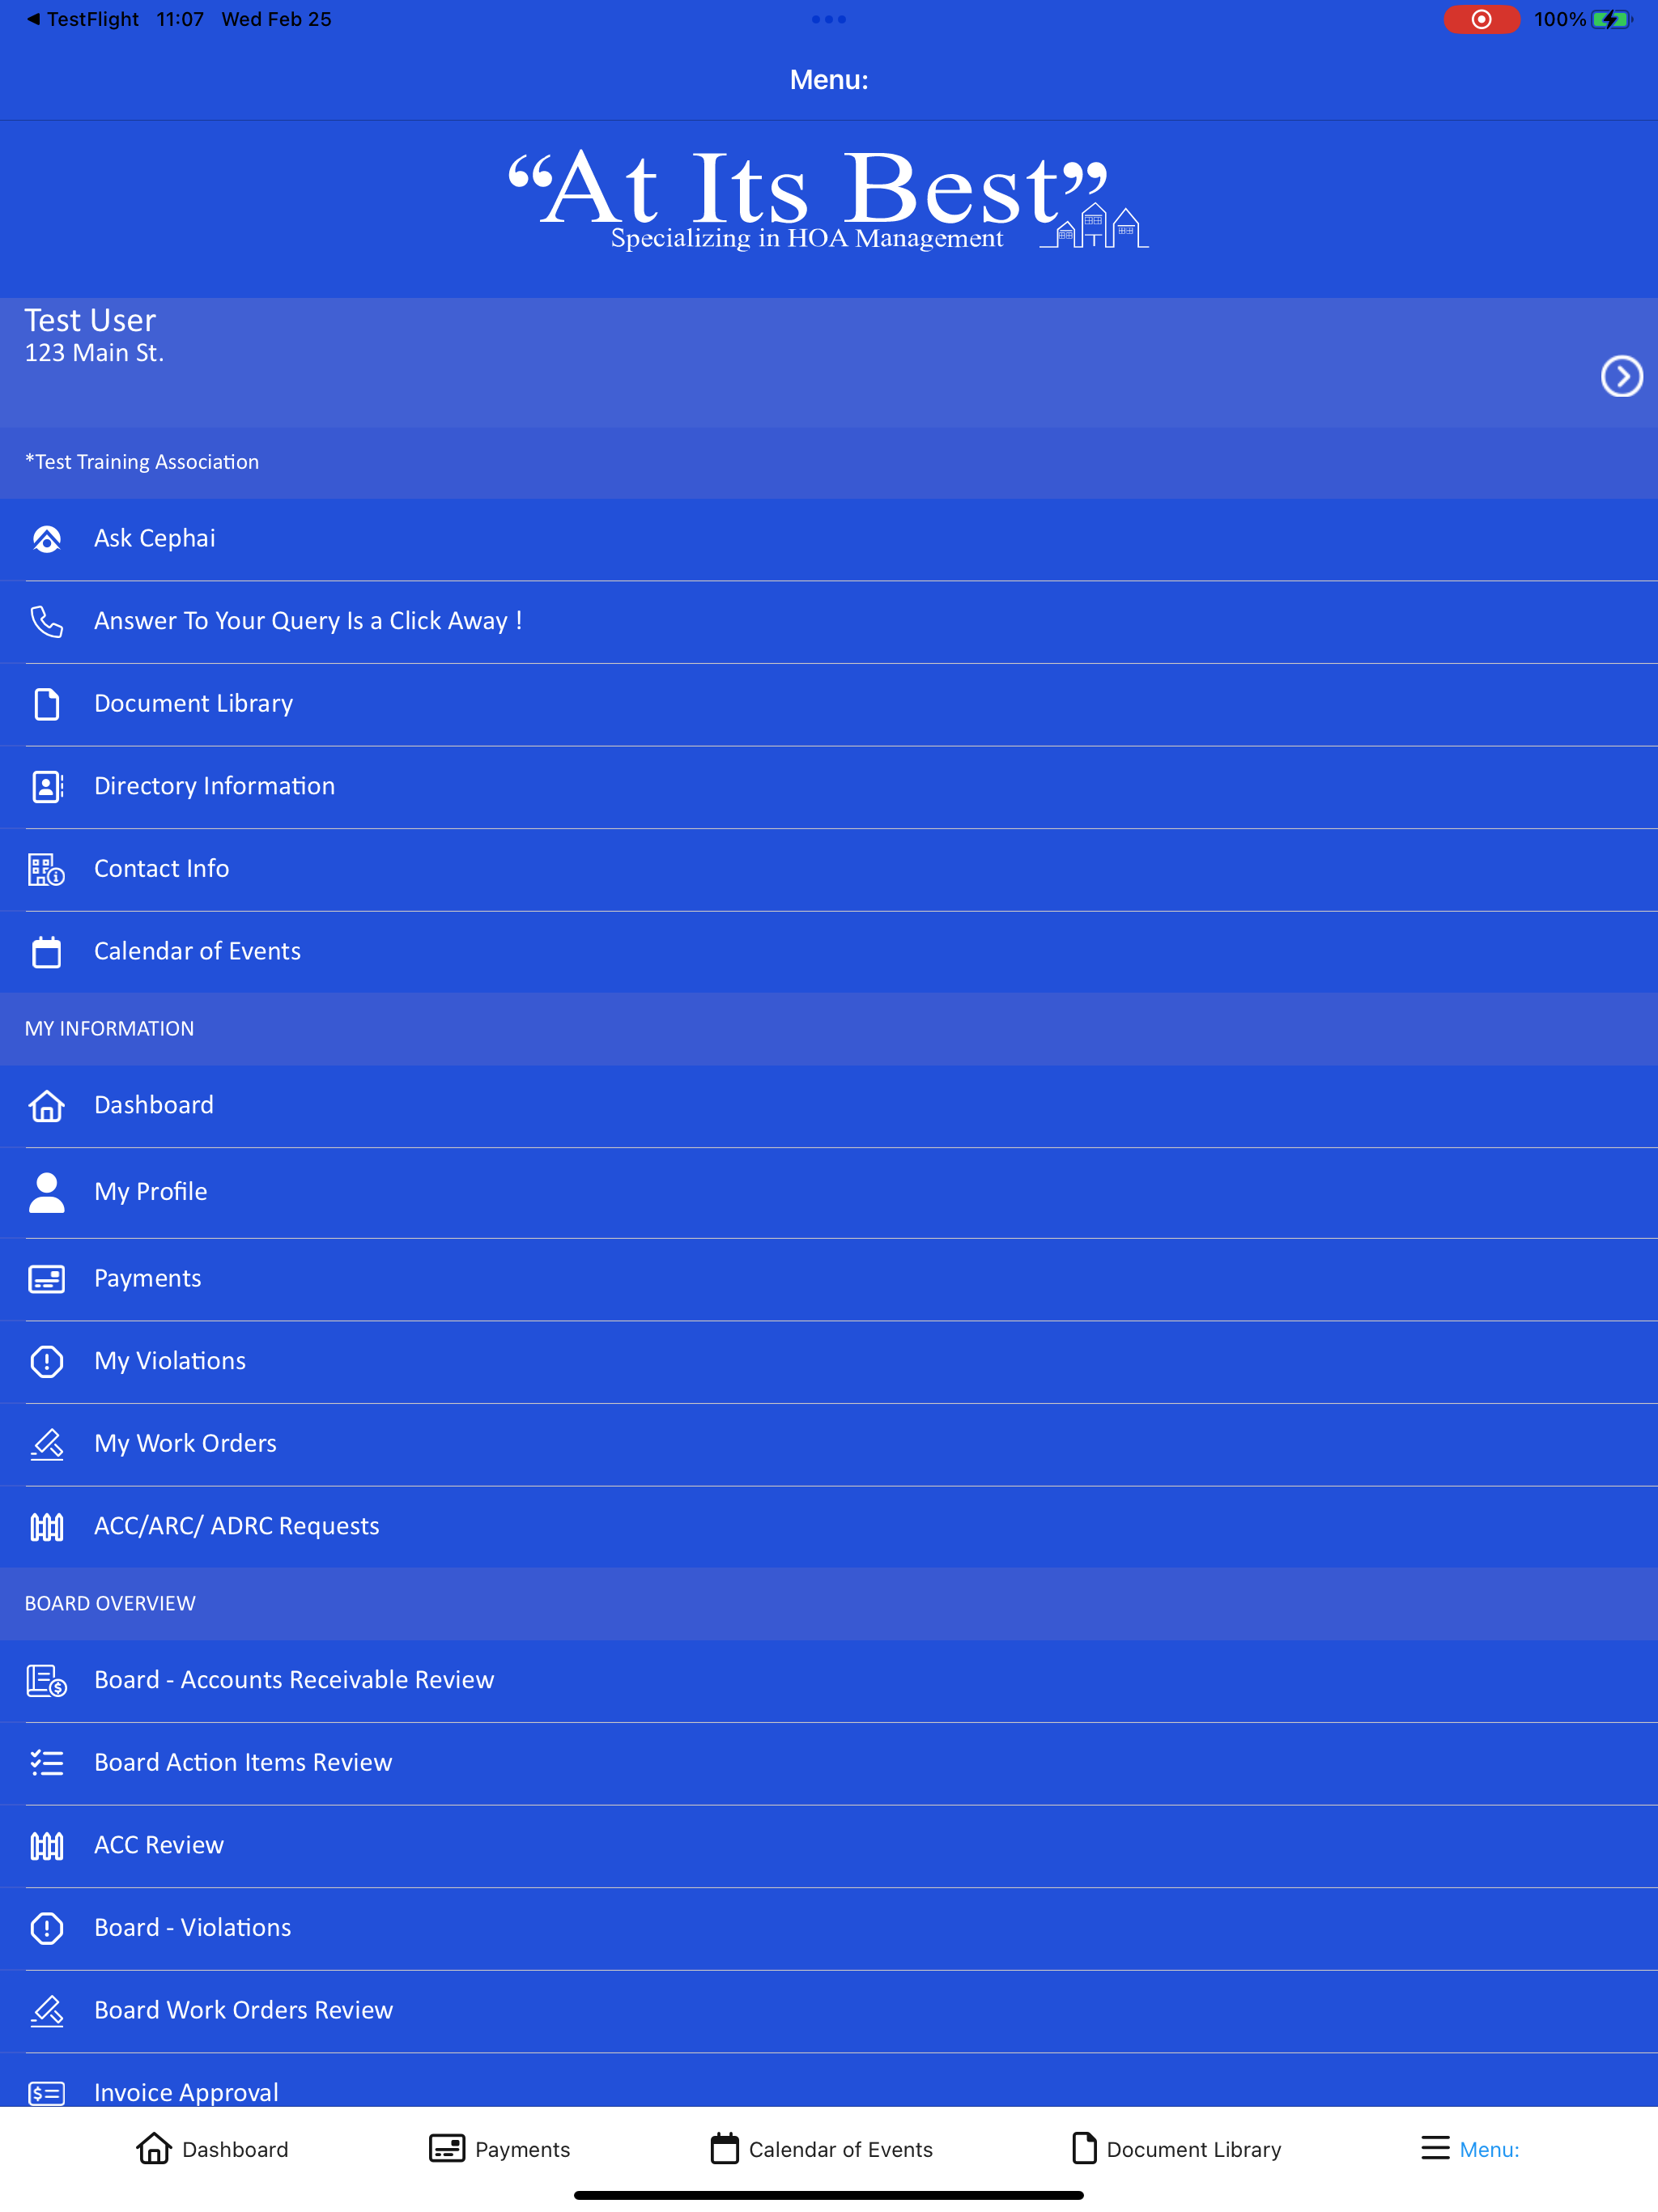Tap the hamburger Menu icon in tab bar
1658x2212 pixels.
click(x=1435, y=2148)
